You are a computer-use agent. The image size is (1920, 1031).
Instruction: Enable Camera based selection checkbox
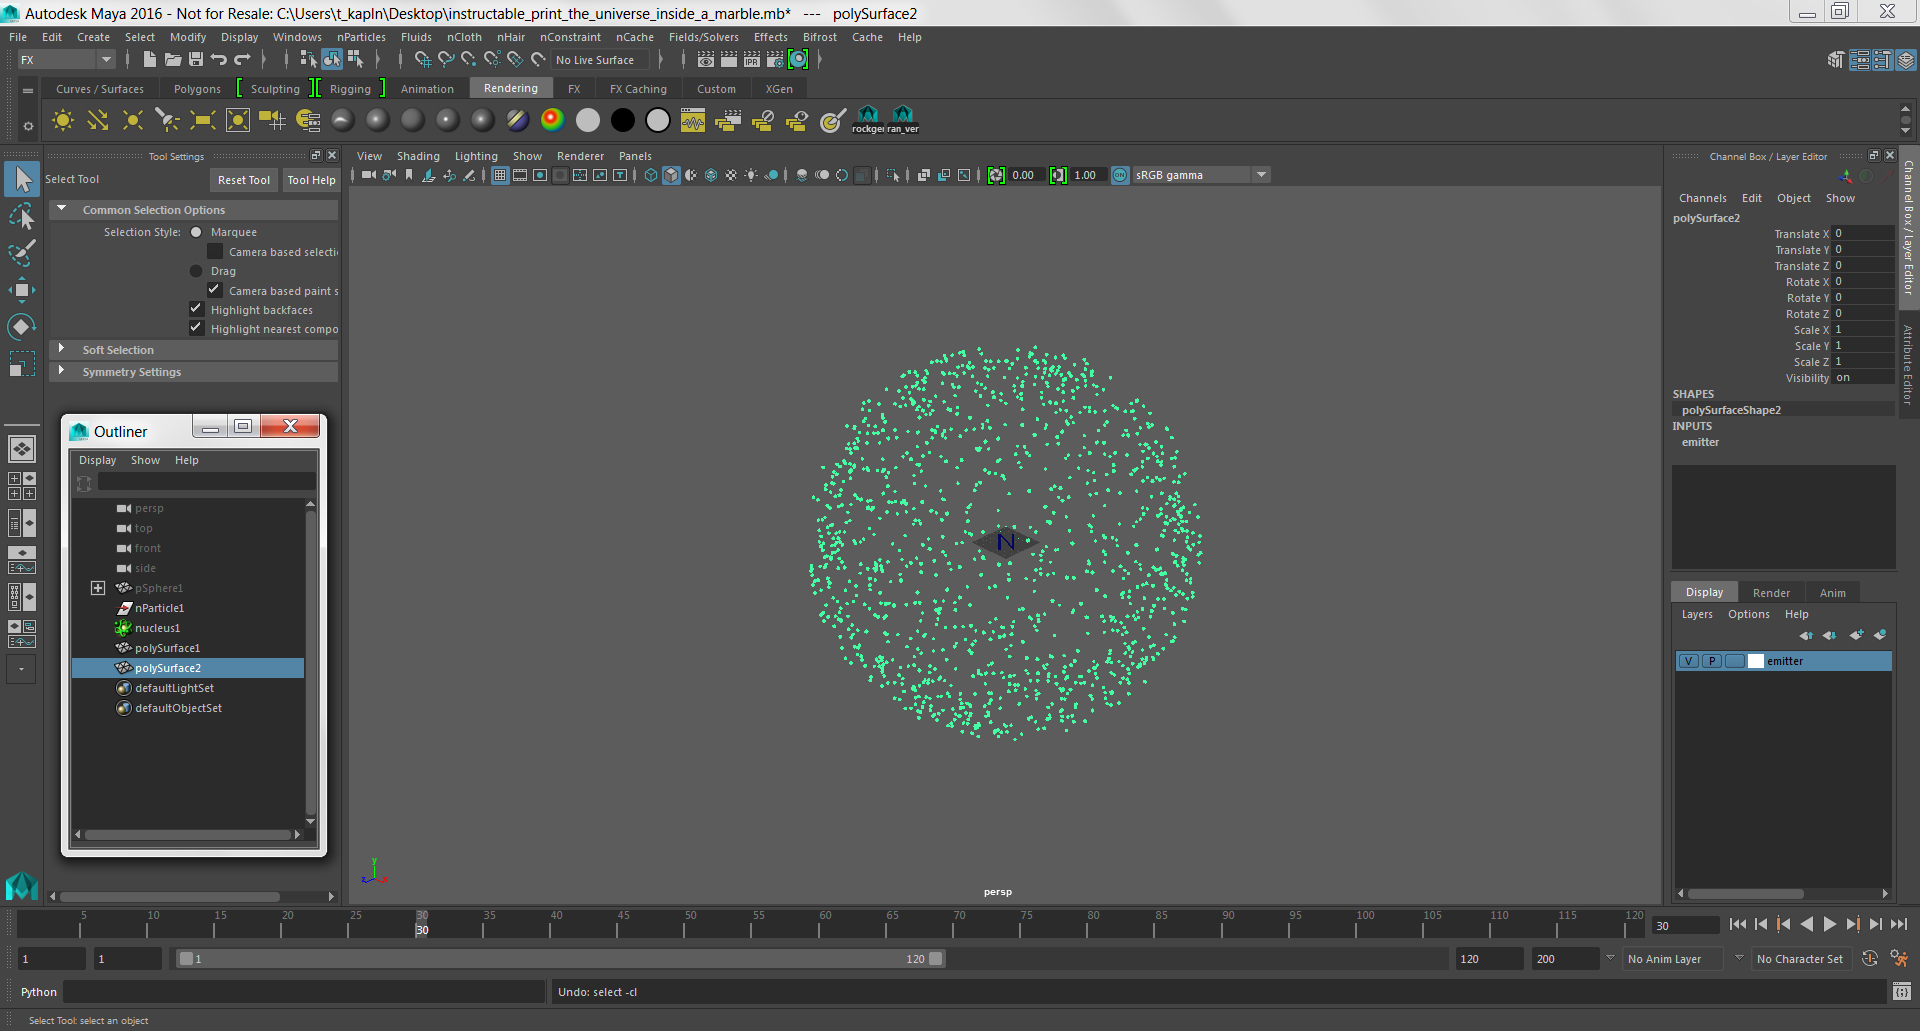(215, 251)
